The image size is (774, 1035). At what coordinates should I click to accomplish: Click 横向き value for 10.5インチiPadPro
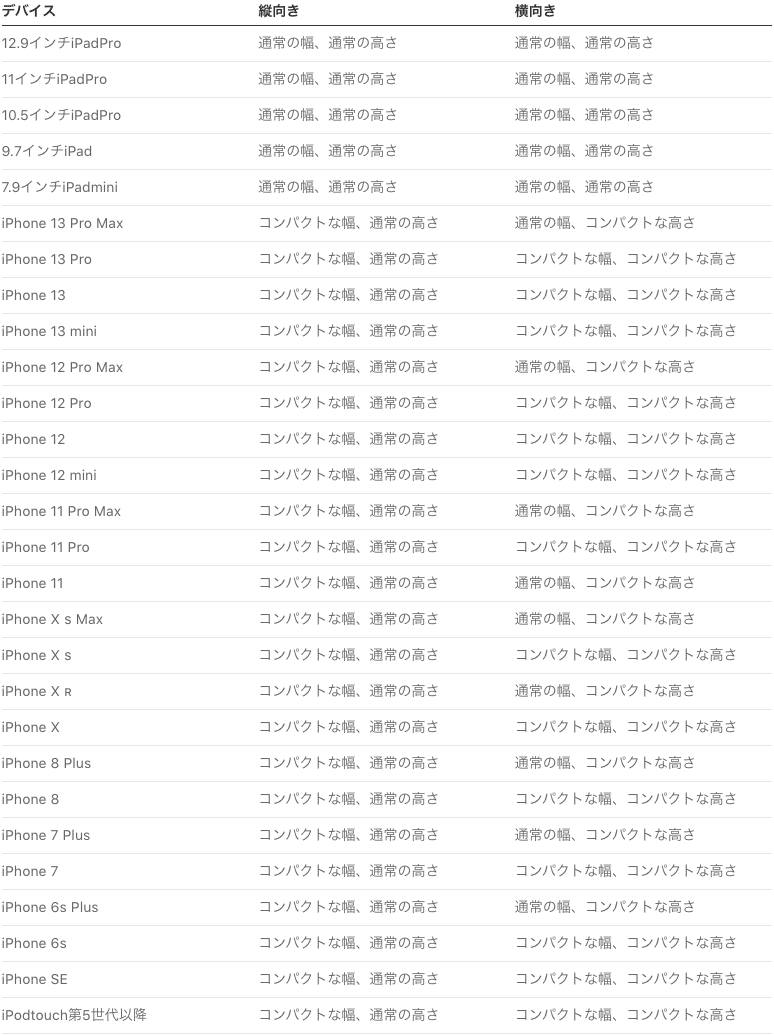click(585, 115)
